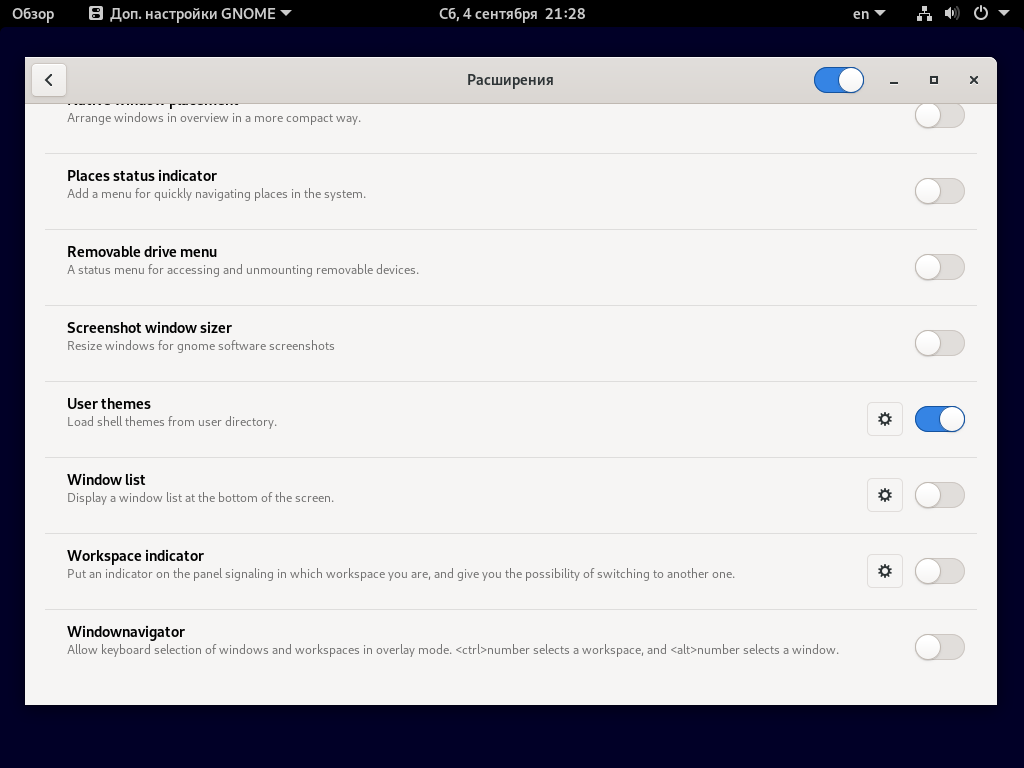Click the network status icon in top bar

coord(924,14)
